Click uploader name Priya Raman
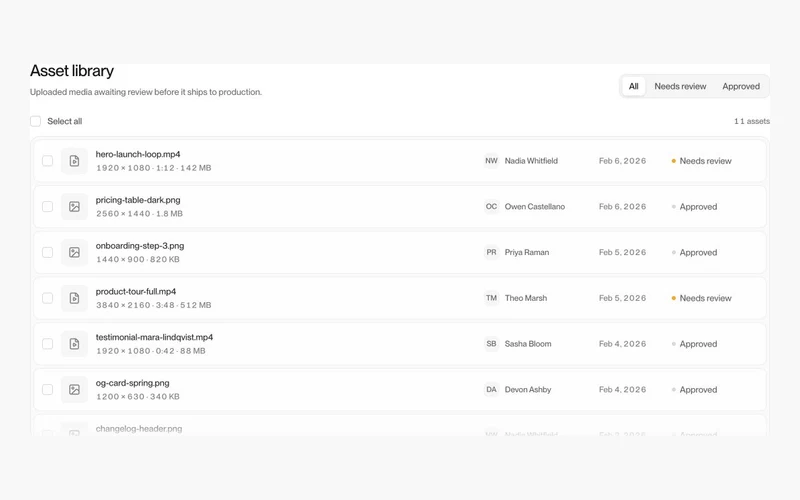The image size is (800, 500). pyautogui.click(x=527, y=252)
